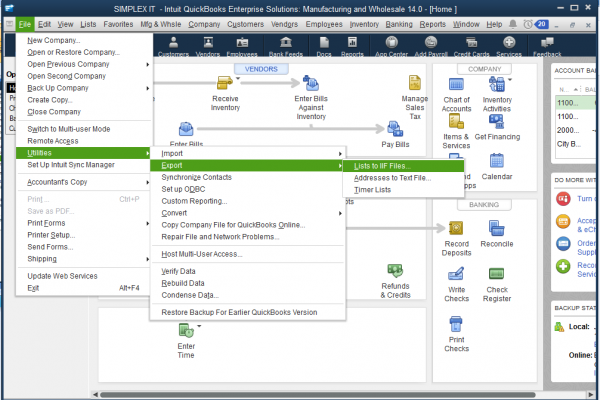This screenshot has height=400, width=600.
Task: Expand the Accountant's Copy submenu arrow
Action: [147, 182]
